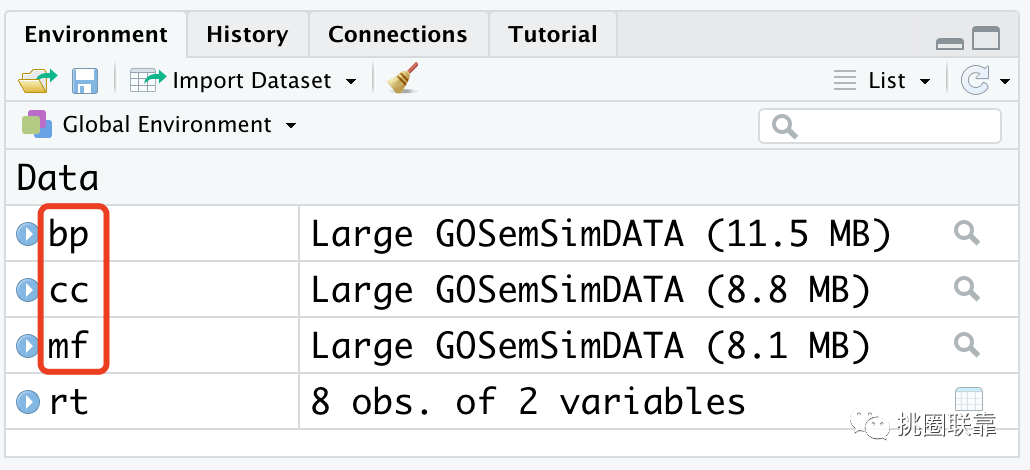Open the List view mode dropdown
This screenshot has height=470, width=1030.
click(883, 81)
